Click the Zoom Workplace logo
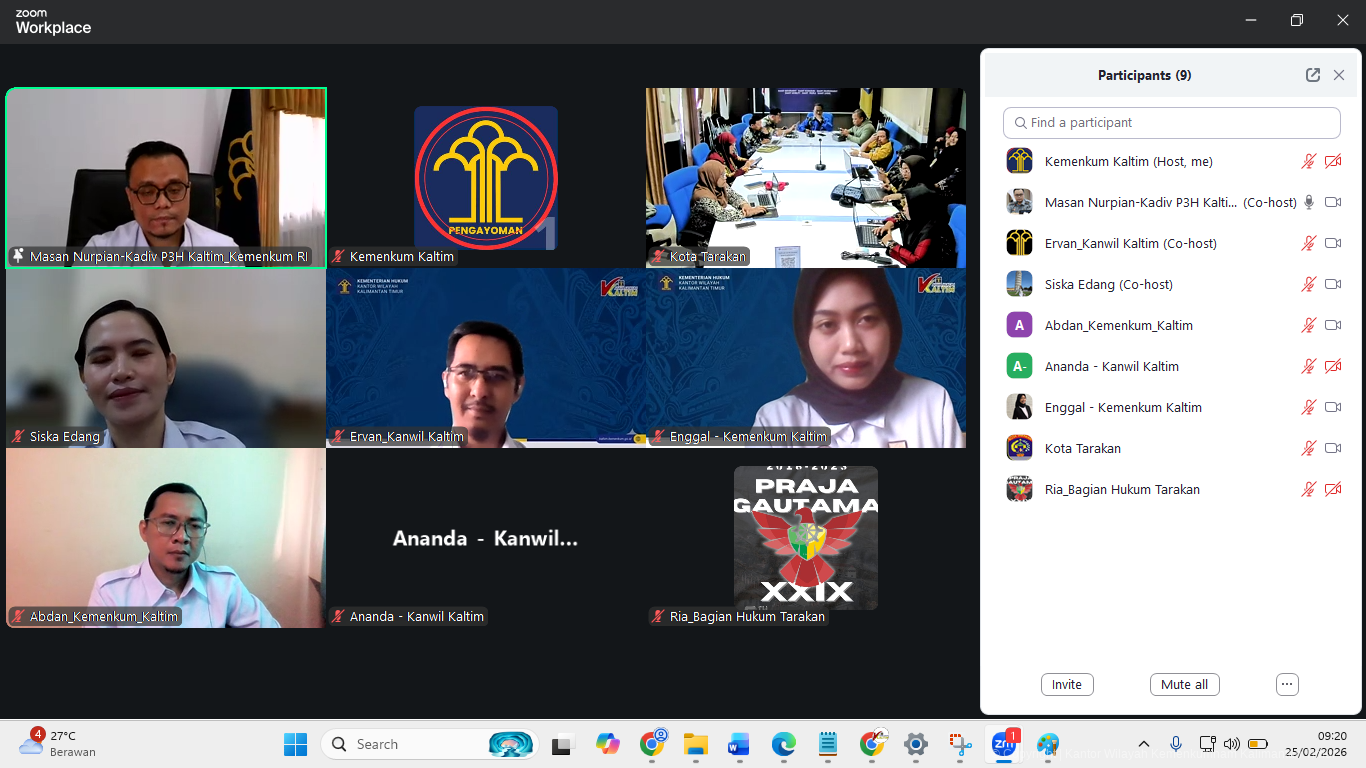Viewport: 1366px width, 768px height. [x=52, y=21]
